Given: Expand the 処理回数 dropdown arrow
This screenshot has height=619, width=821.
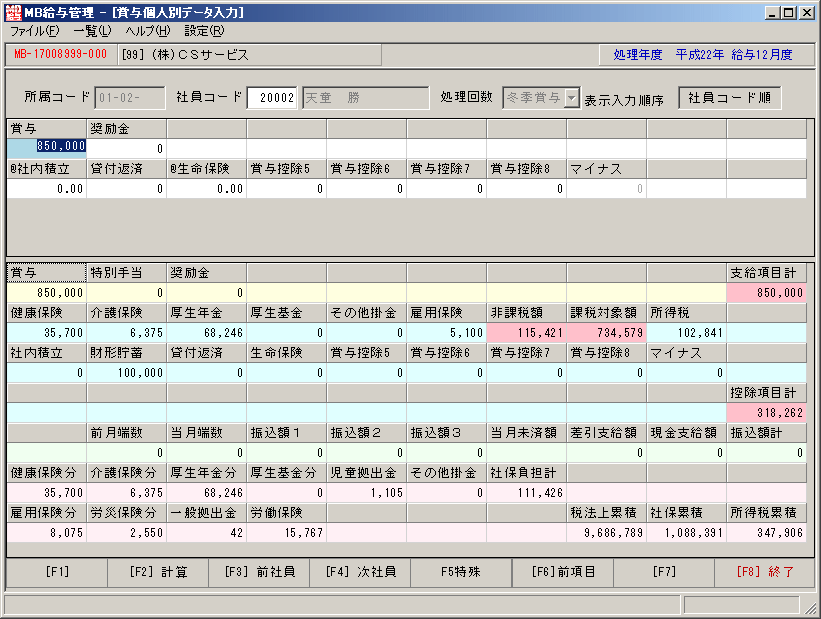Looking at the screenshot, I should [x=572, y=98].
